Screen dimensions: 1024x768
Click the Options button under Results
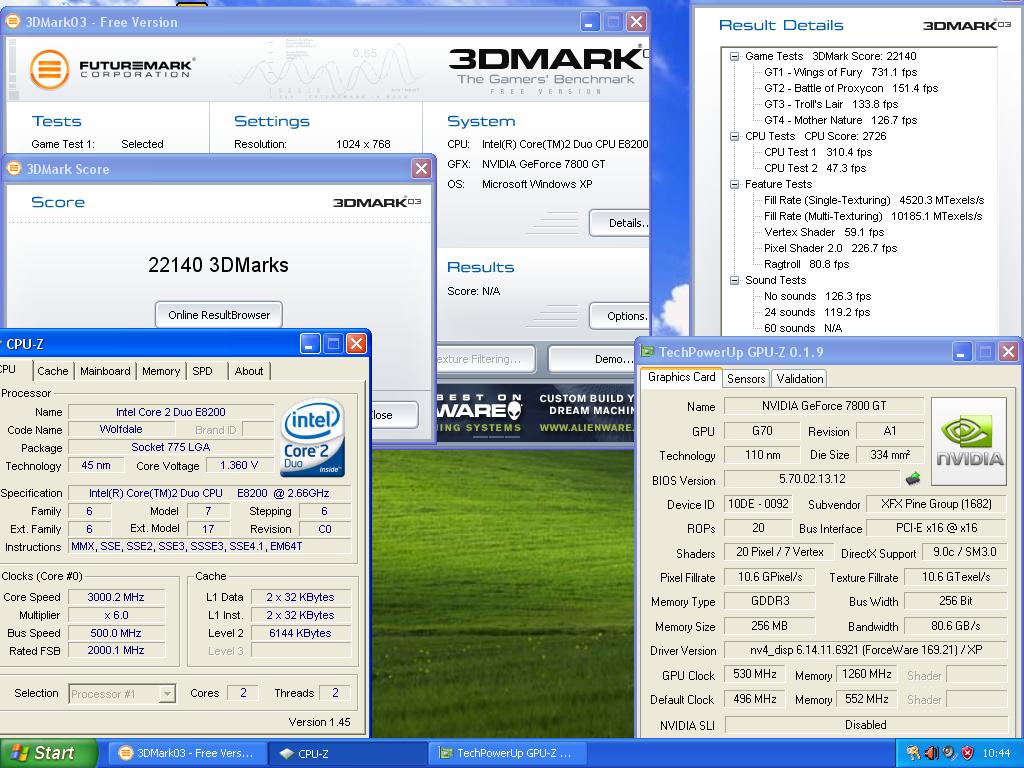pyautogui.click(x=619, y=316)
